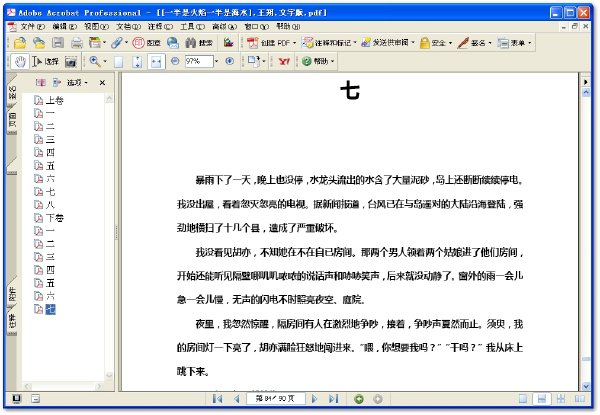Click the page number field in status bar
Image resolution: width=600 pixels, height=415 pixels.
(276, 399)
